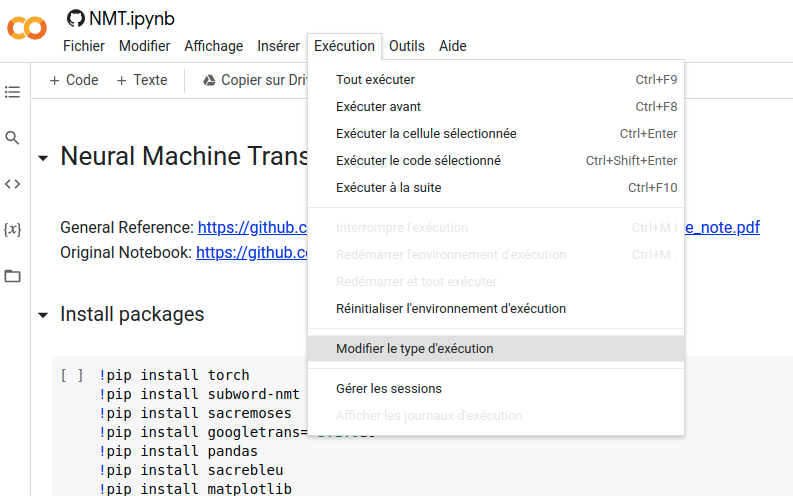
Task: Click the line !pip install sacrebleu
Action: 191,470
